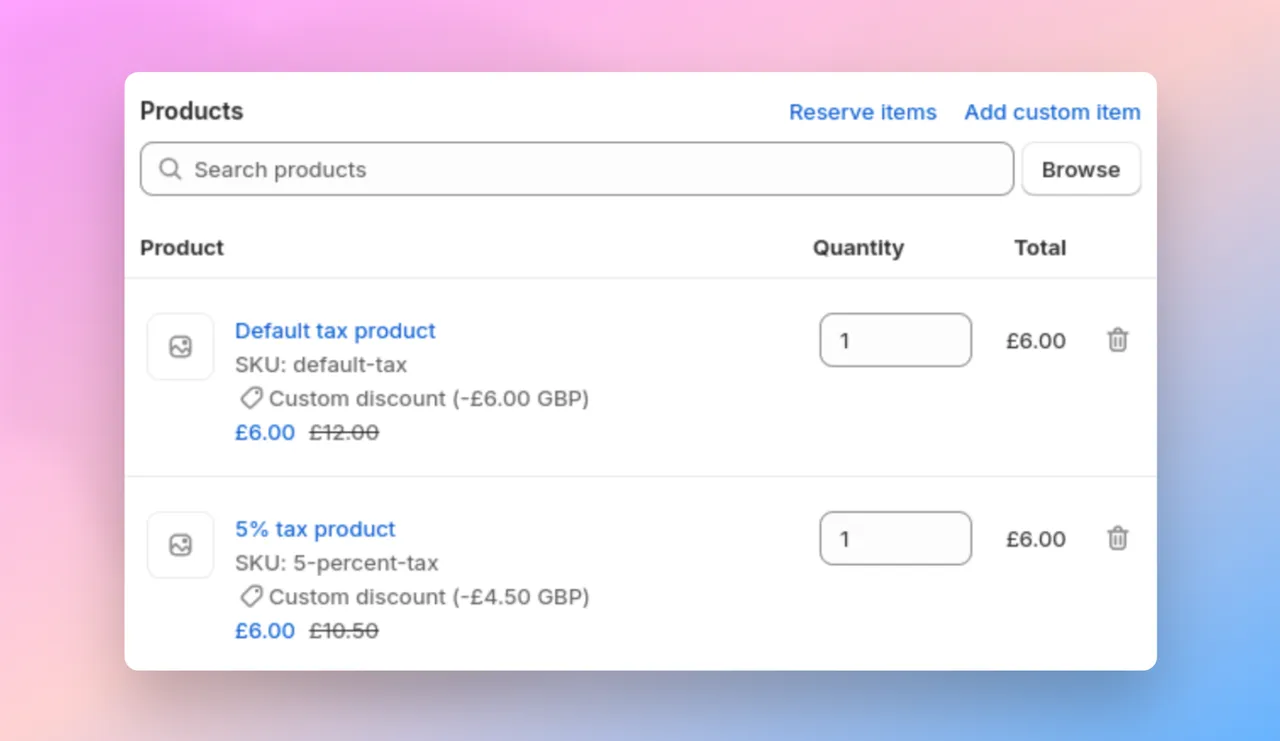The image size is (1280, 741).
Task: Click the £6.00 price link on 5% tax product
Action: coord(264,630)
